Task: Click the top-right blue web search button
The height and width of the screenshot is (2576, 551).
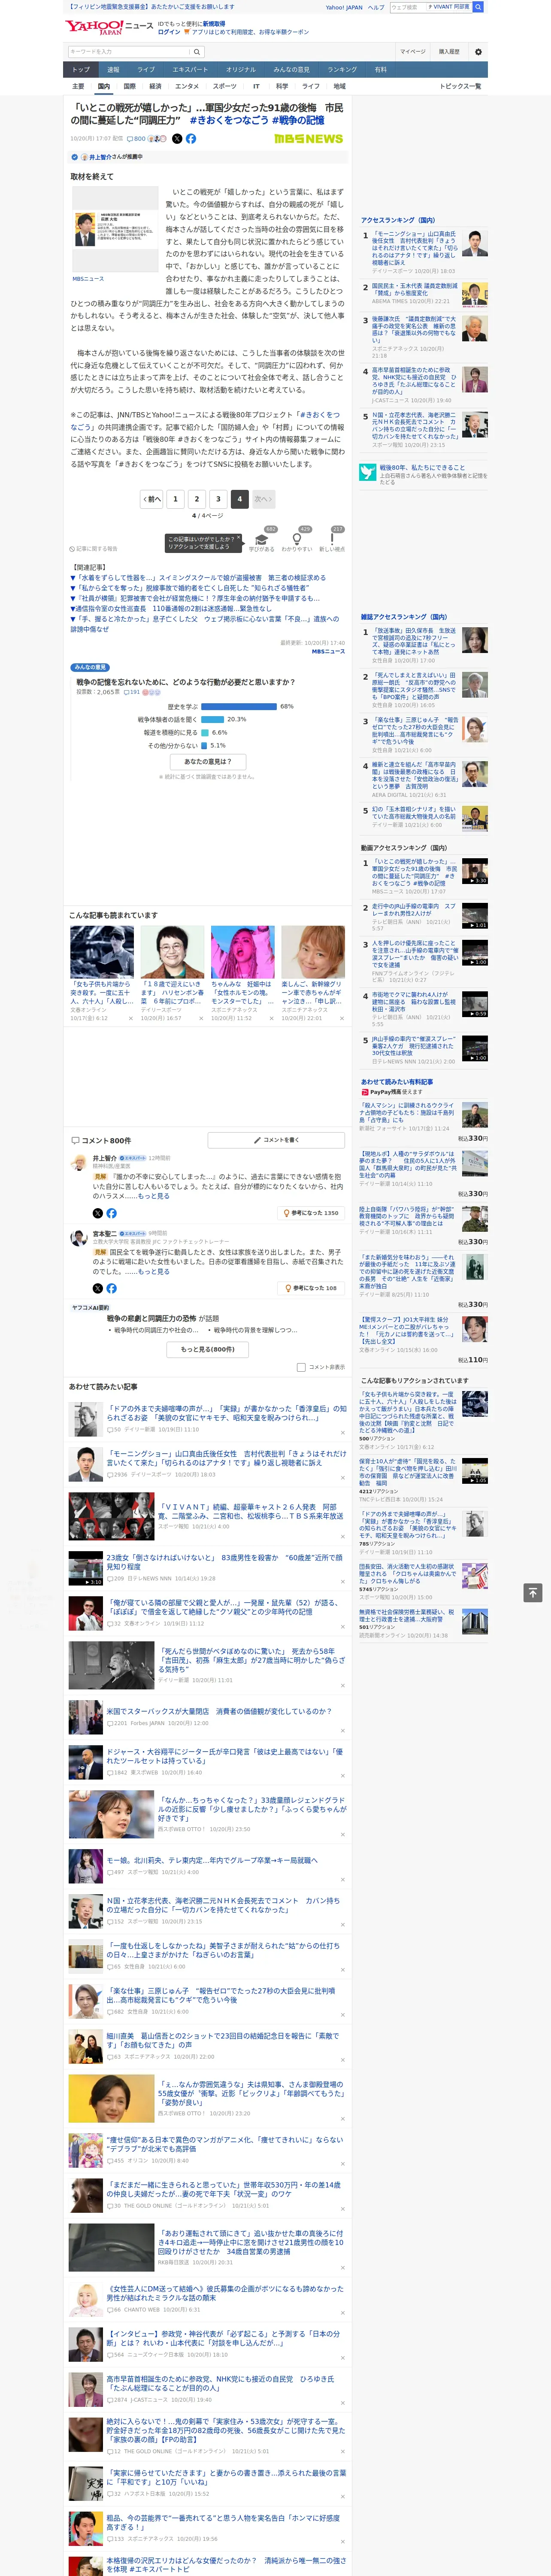Action: 478,7
